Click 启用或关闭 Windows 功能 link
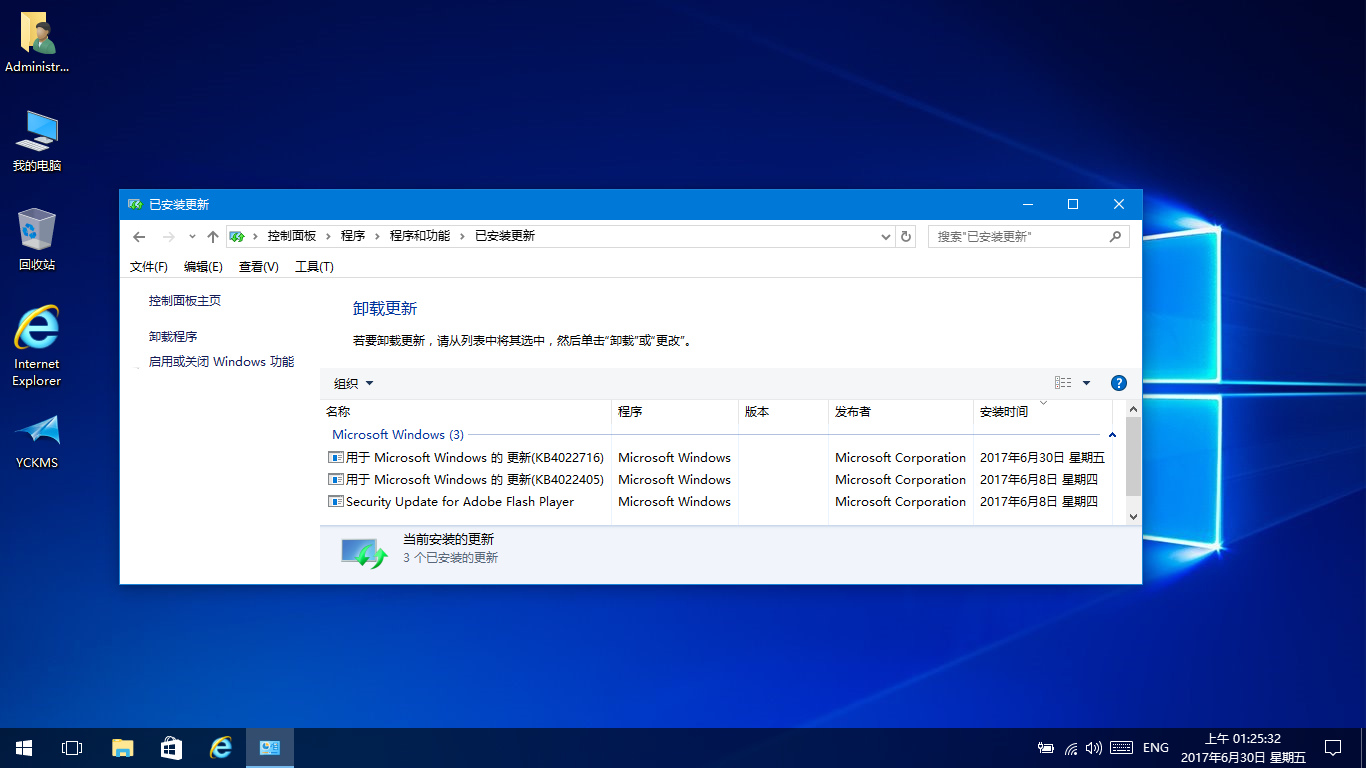The width and height of the screenshot is (1366, 768). click(x=221, y=362)
